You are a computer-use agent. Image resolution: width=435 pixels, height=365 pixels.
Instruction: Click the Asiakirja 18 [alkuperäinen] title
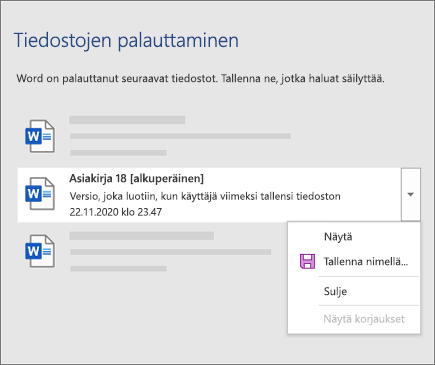coord(136,179)
